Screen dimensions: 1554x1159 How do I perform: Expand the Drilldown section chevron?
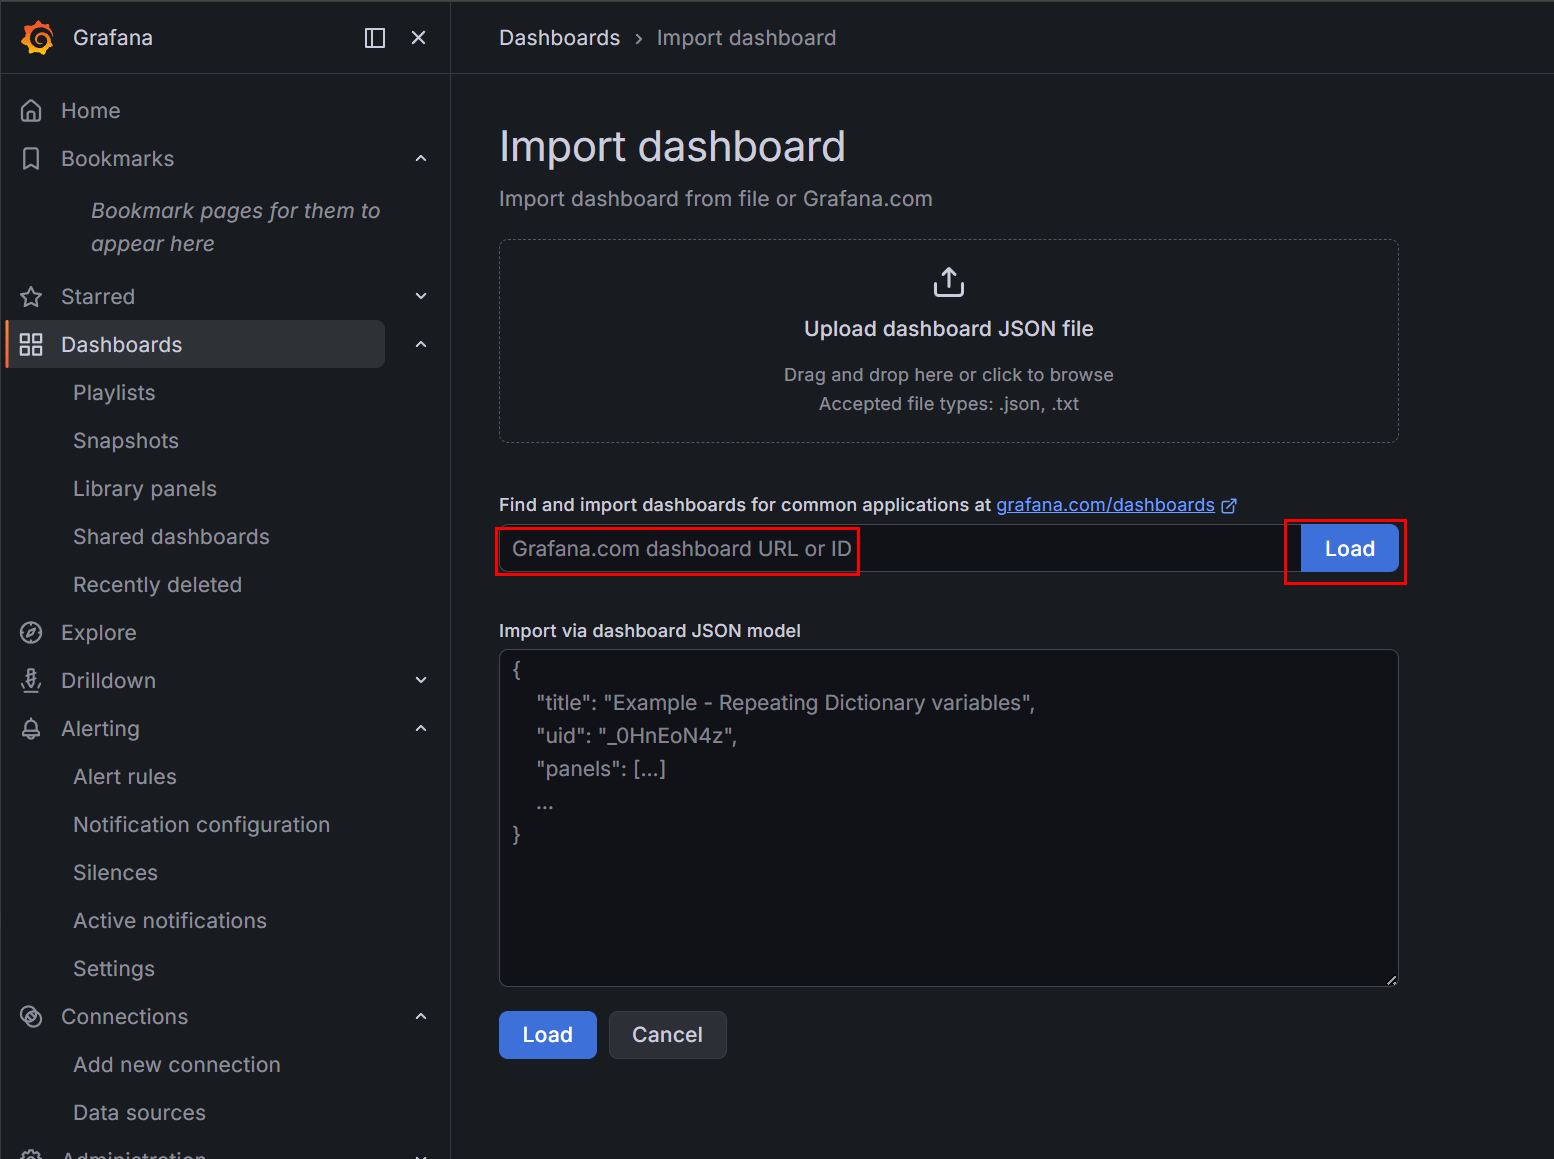click(421, 681)
